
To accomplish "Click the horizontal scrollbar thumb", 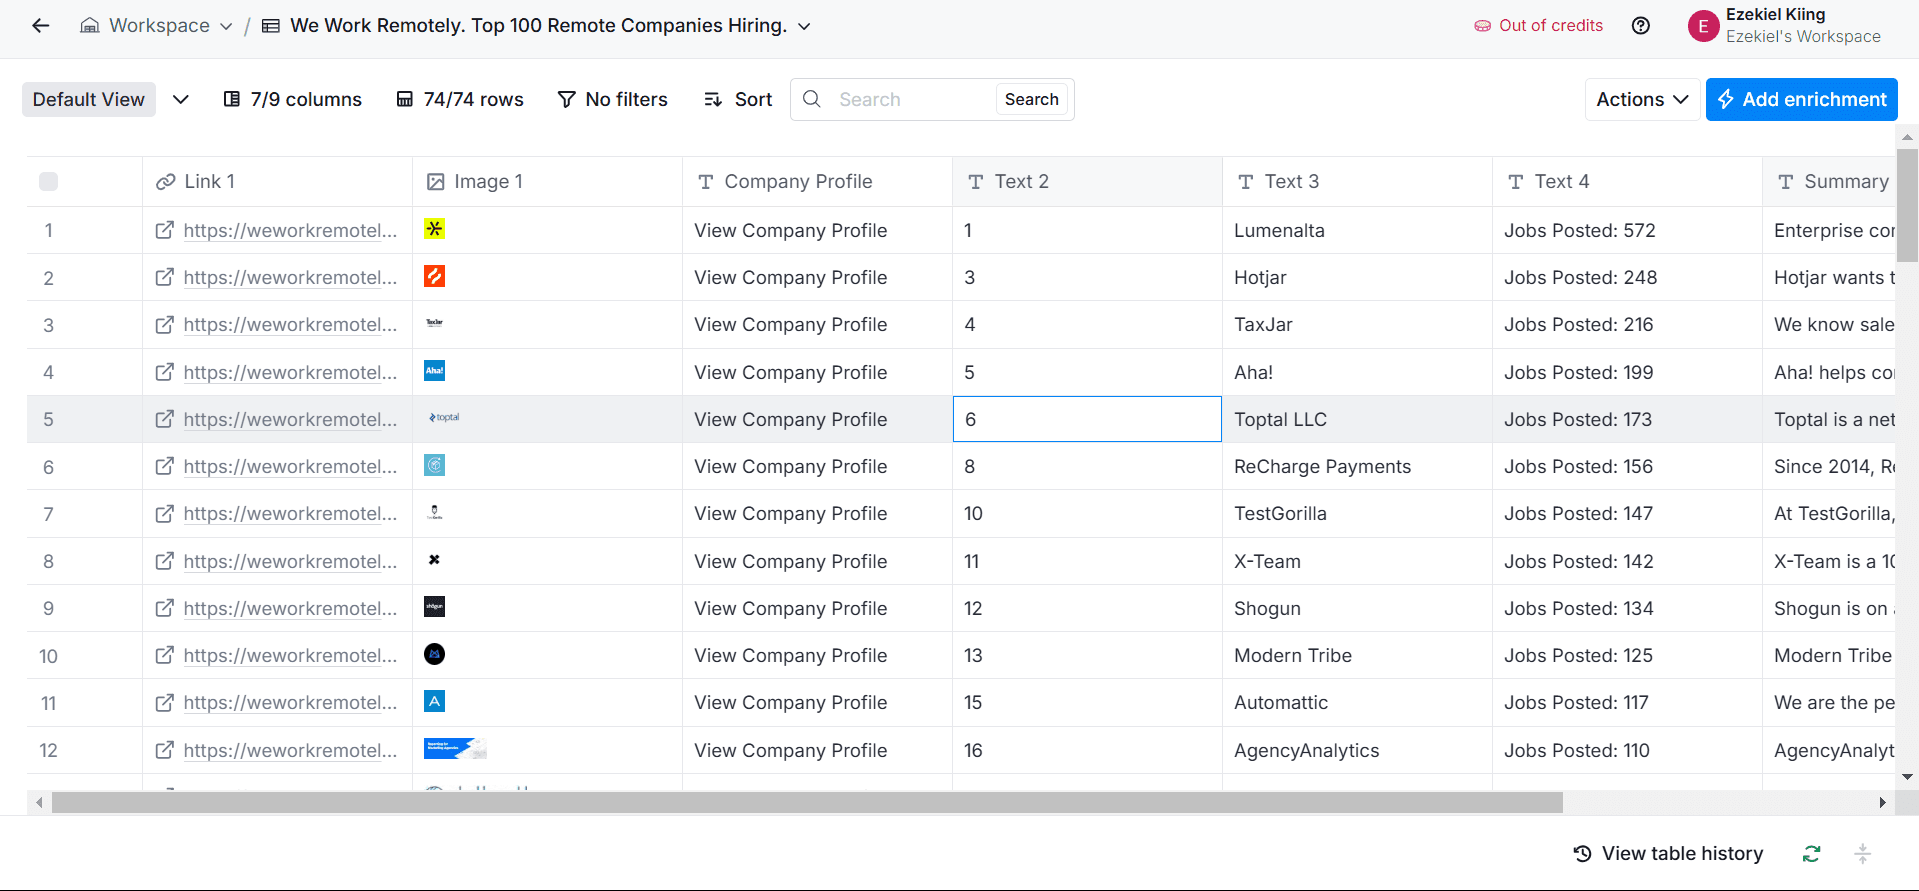I will [807, 802].
